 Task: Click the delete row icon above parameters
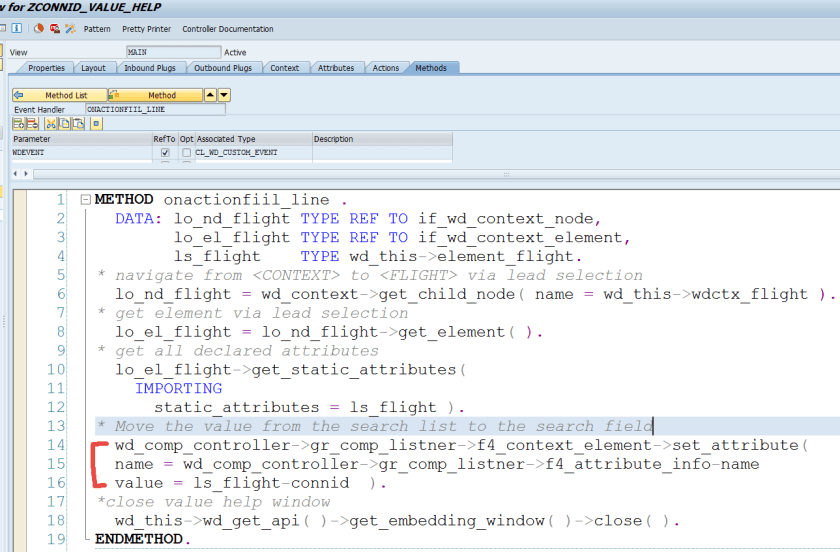pos(31,123)
